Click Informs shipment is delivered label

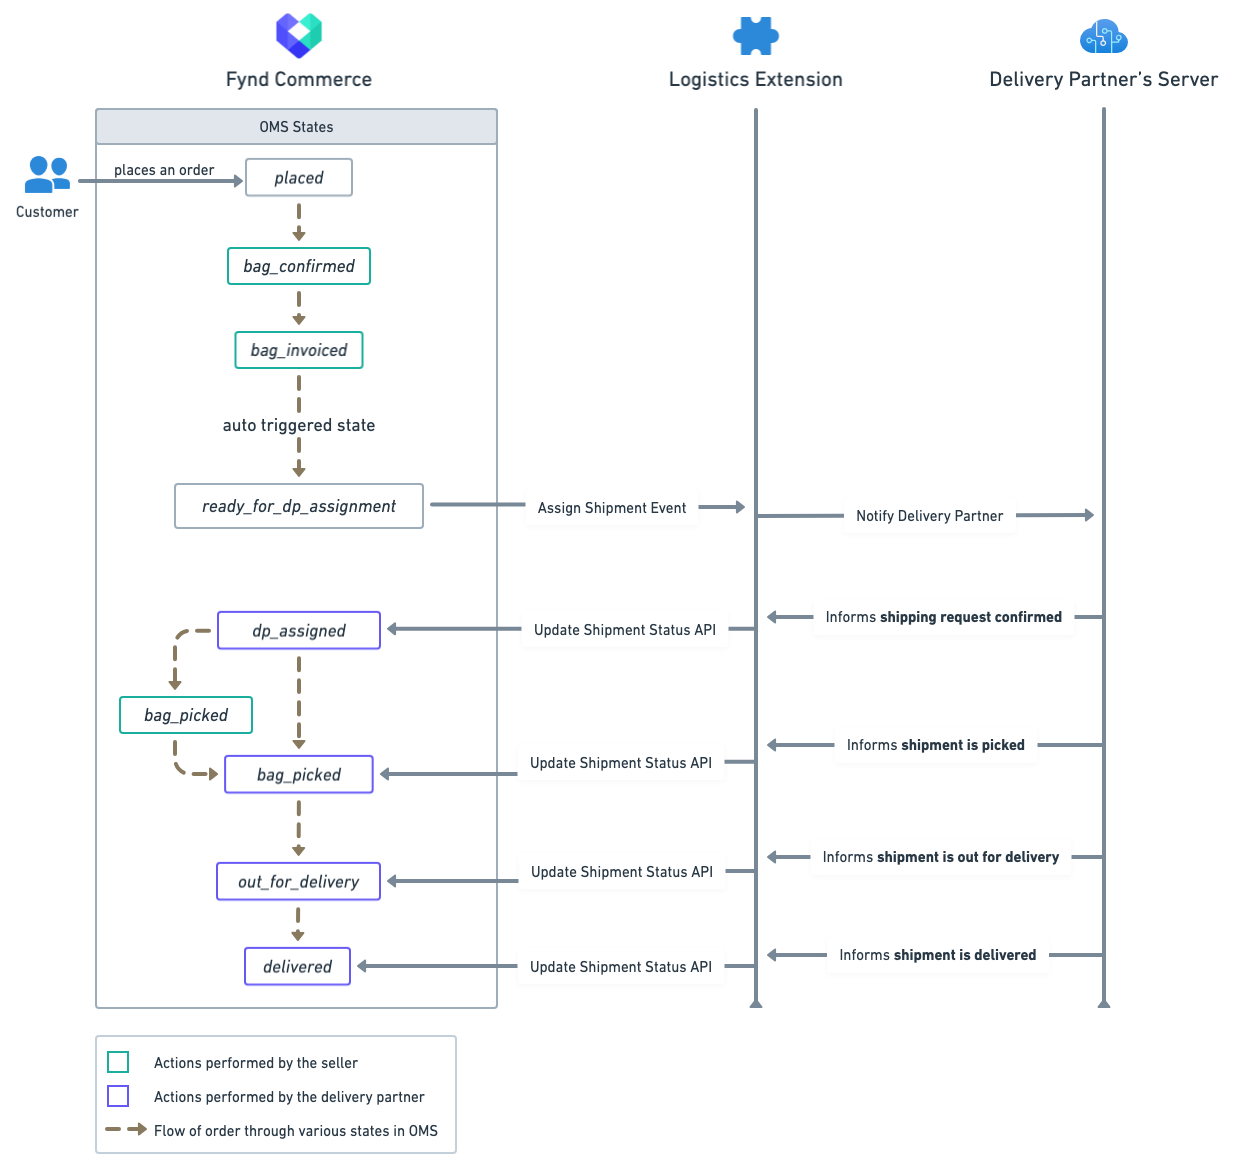click(x=937, y=955)
